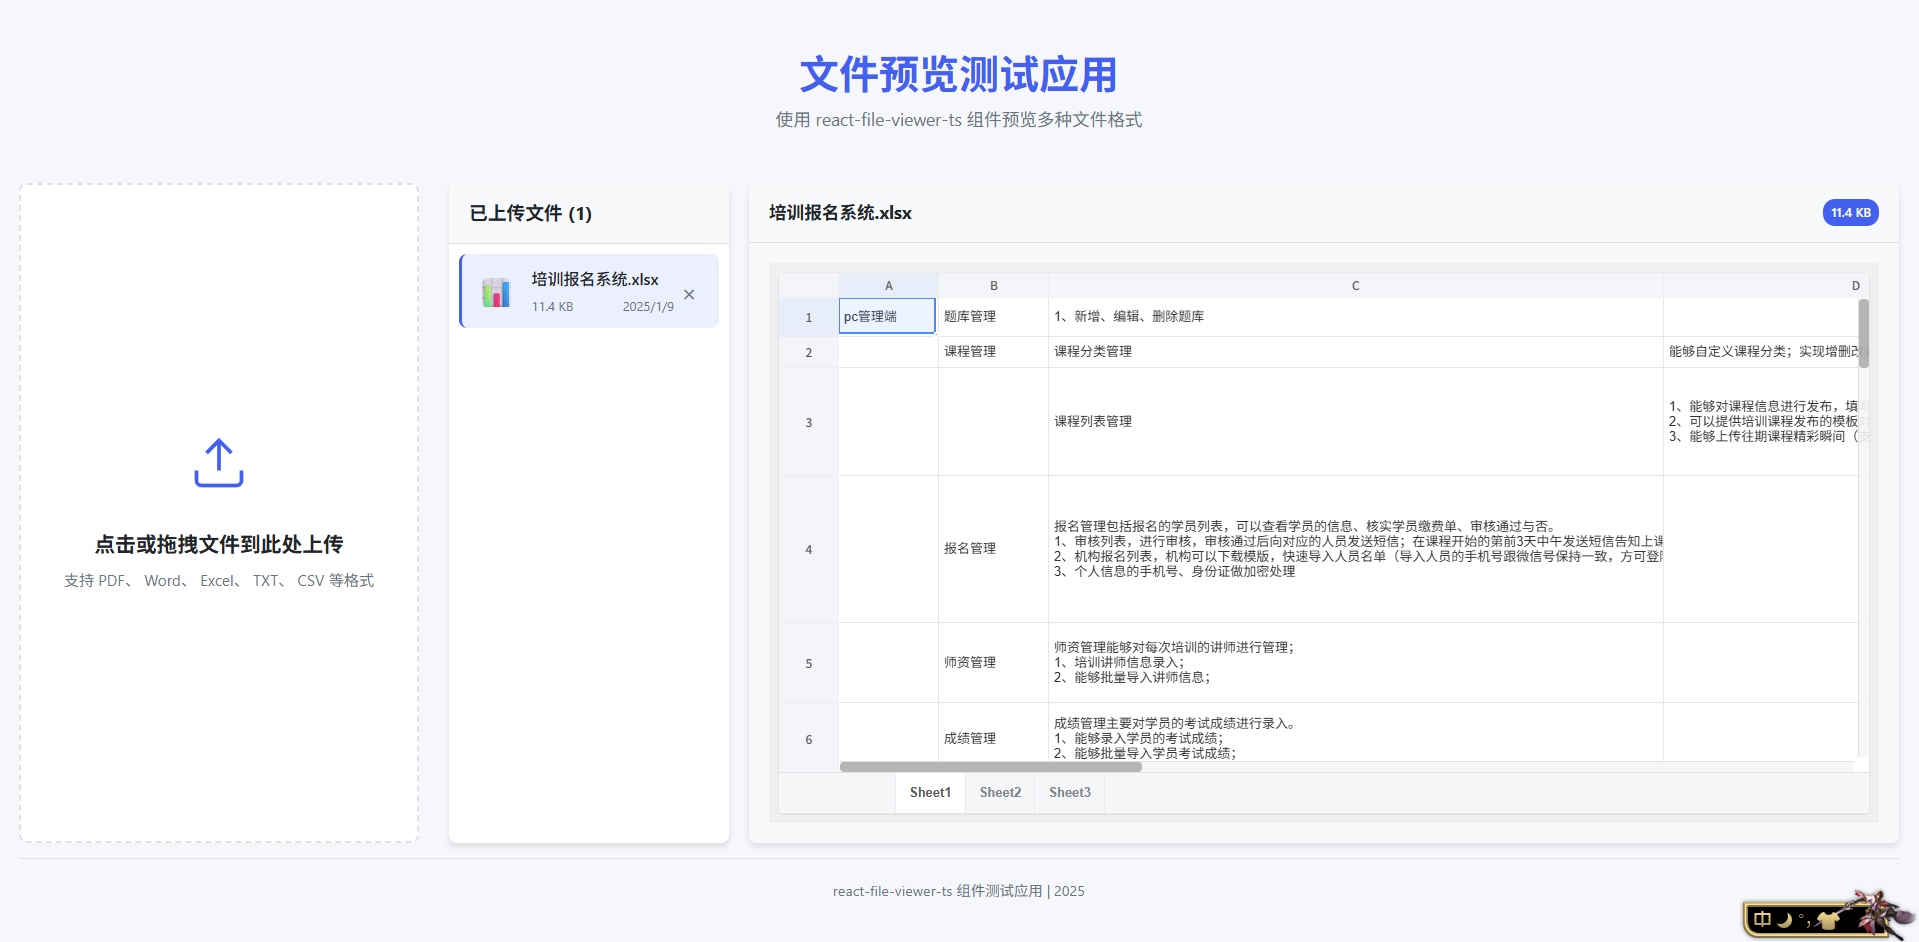
Task: Click the 已上传文件 panel header
Action: point(531,213)
